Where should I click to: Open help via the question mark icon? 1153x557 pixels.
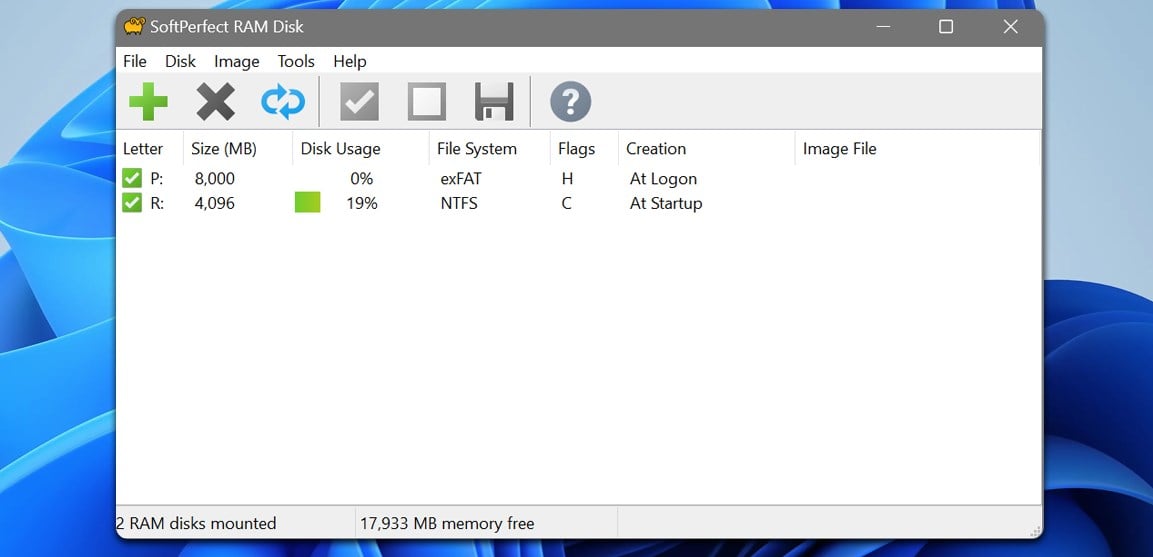[x=571, y=102]
